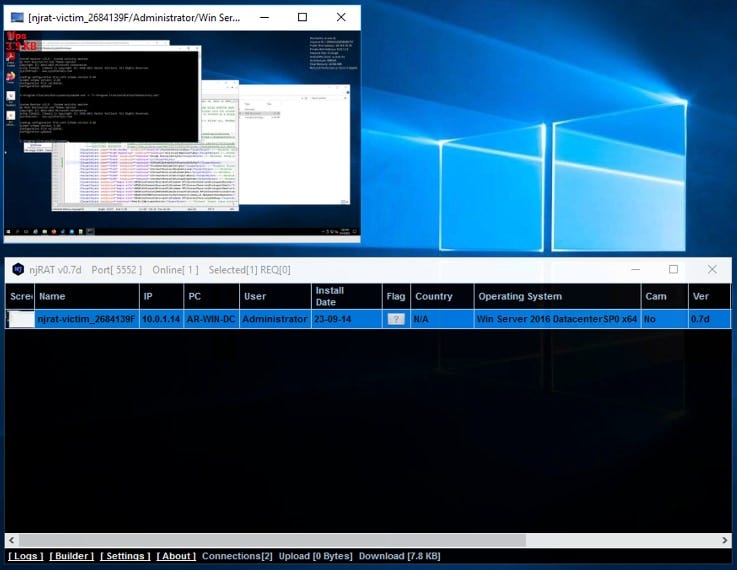Select the Administrator cell in the User column
This screenshot has height=570, width=737.
275,319
